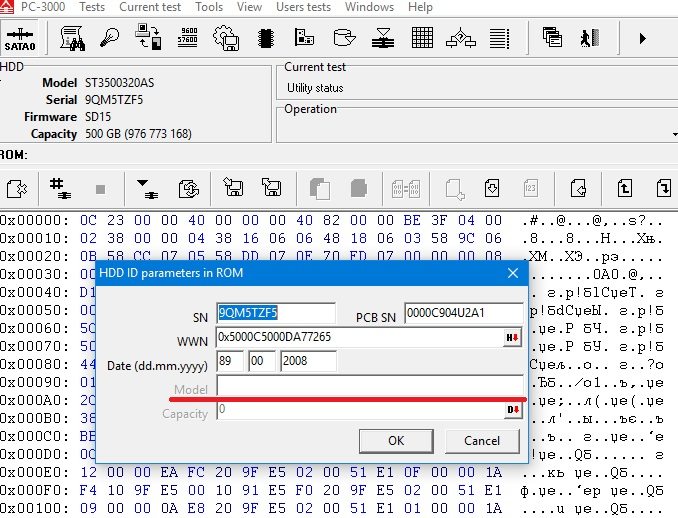Open the grid sector map icon
Viewport: 678px width, 518px height.
click(422, 38)
